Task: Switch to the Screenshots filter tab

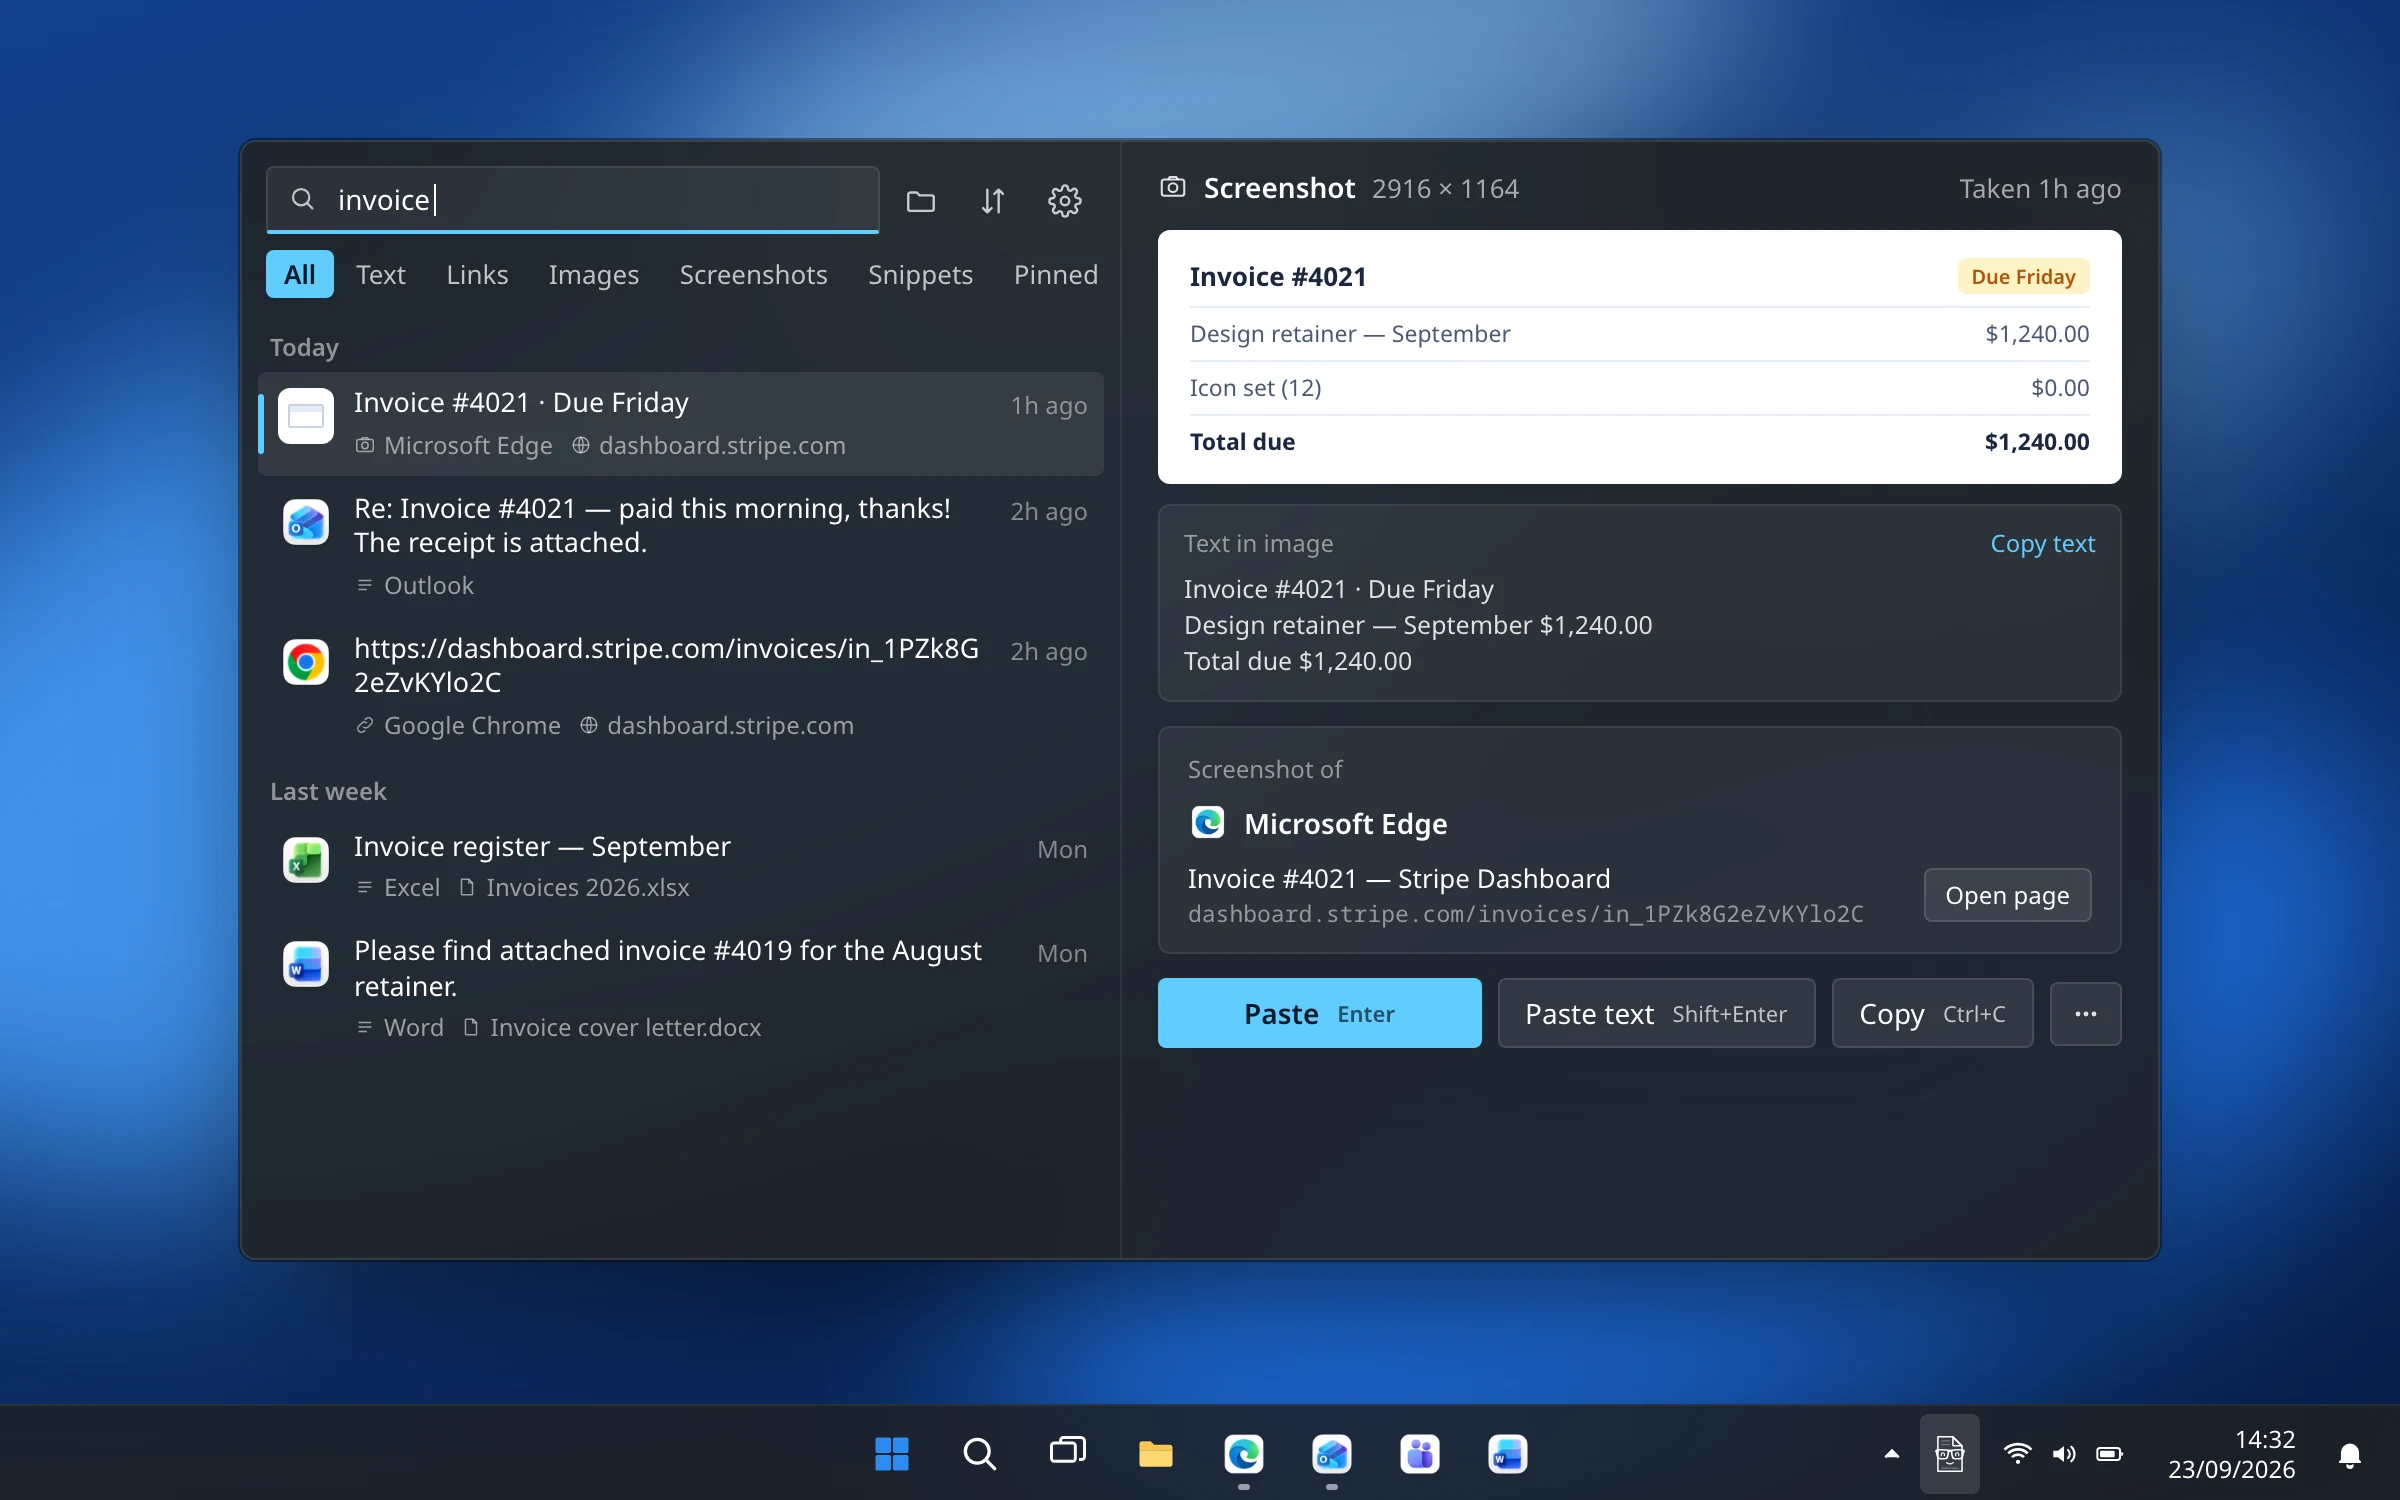Action: pos(753,274)
